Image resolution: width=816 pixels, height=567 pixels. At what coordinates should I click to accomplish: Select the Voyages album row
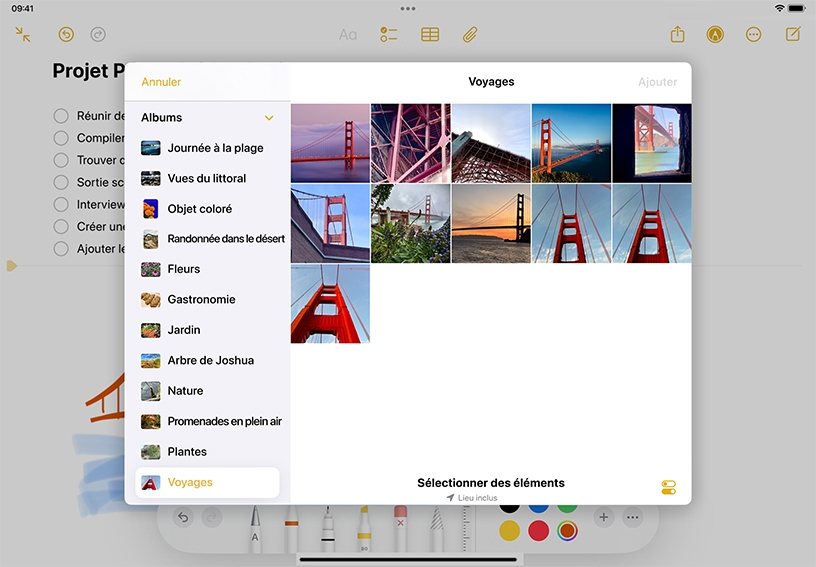coord(208,482)
